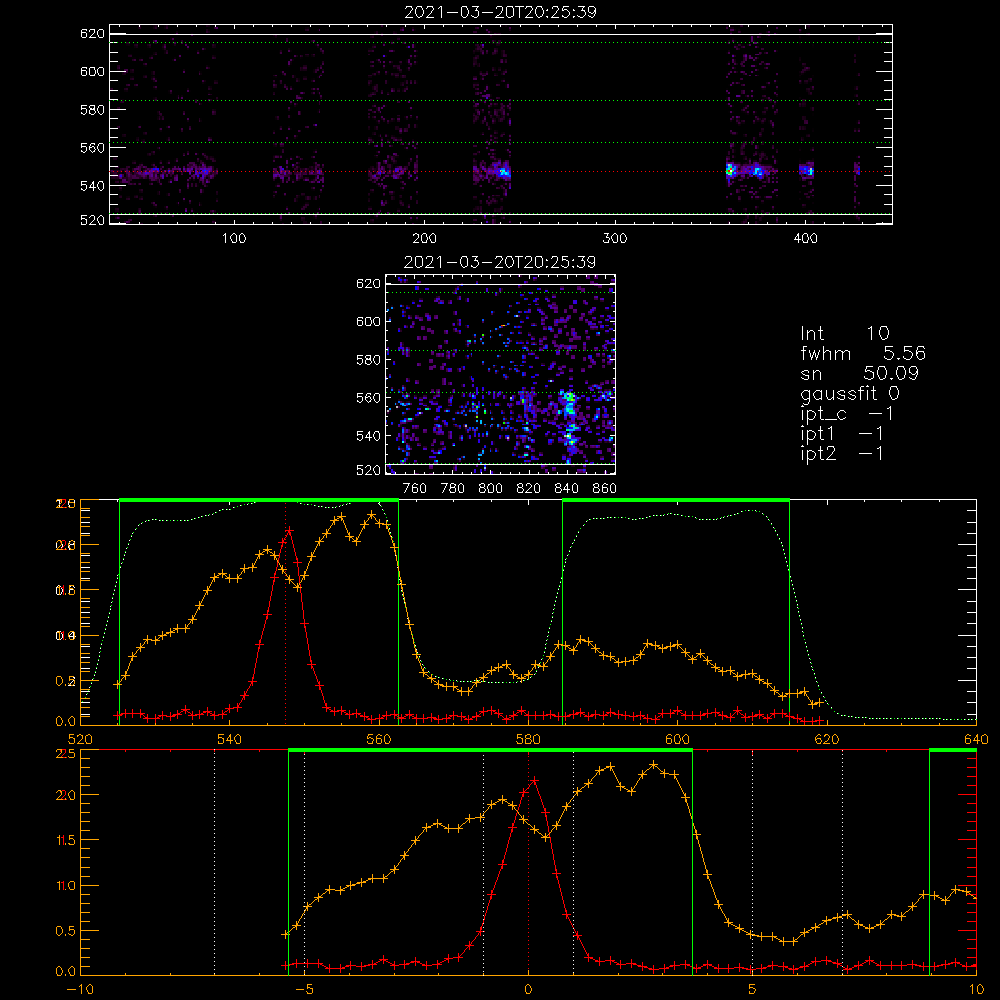Select the 'sn 50.09' value
This screenshot has width=1000, height=1000.
[859, 373]
